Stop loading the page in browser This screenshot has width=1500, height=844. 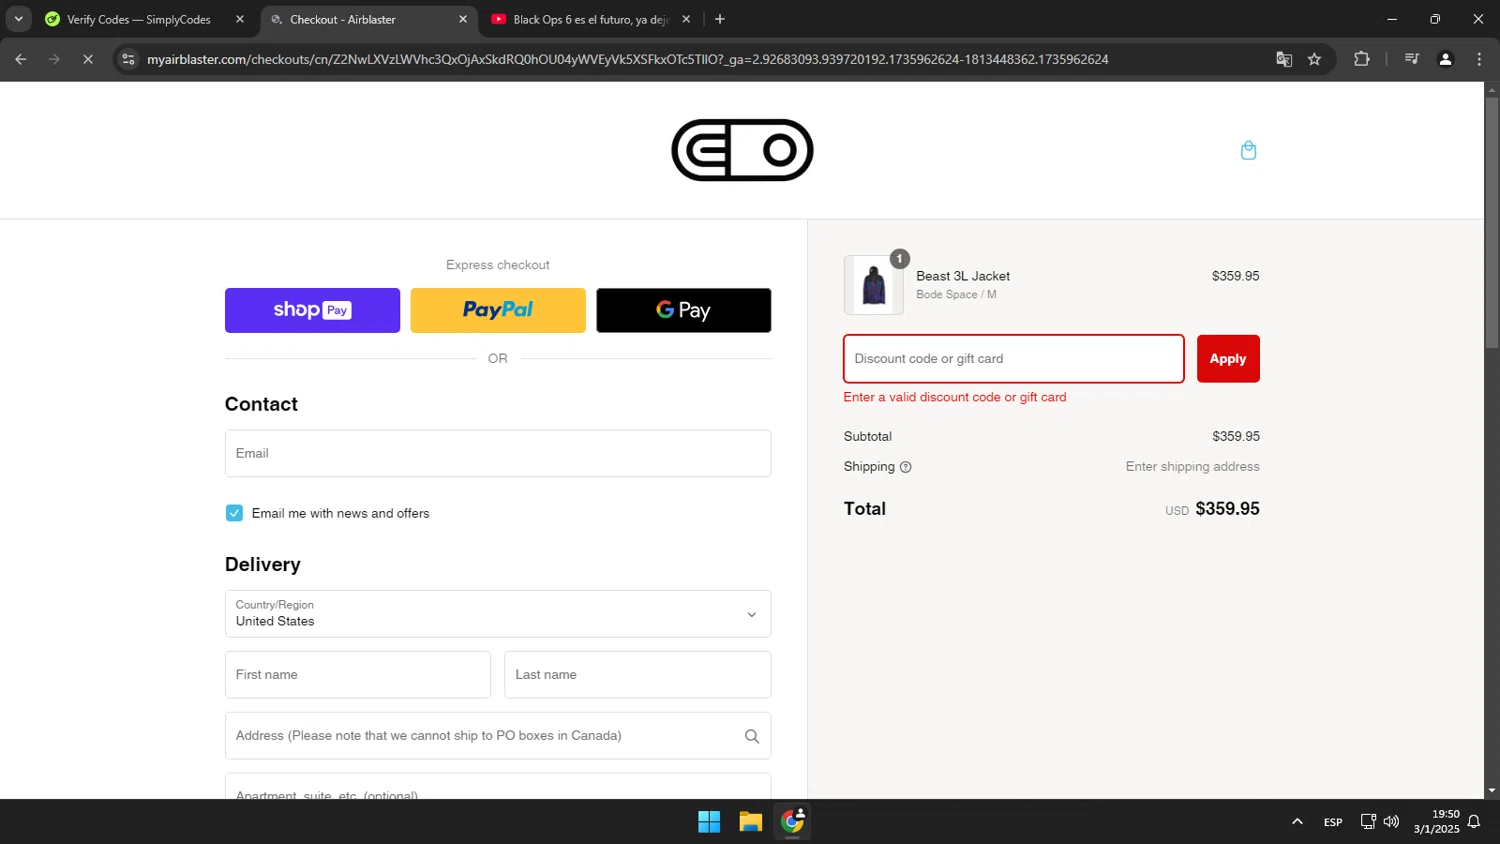pyautogui.click(x=88, y=59)
